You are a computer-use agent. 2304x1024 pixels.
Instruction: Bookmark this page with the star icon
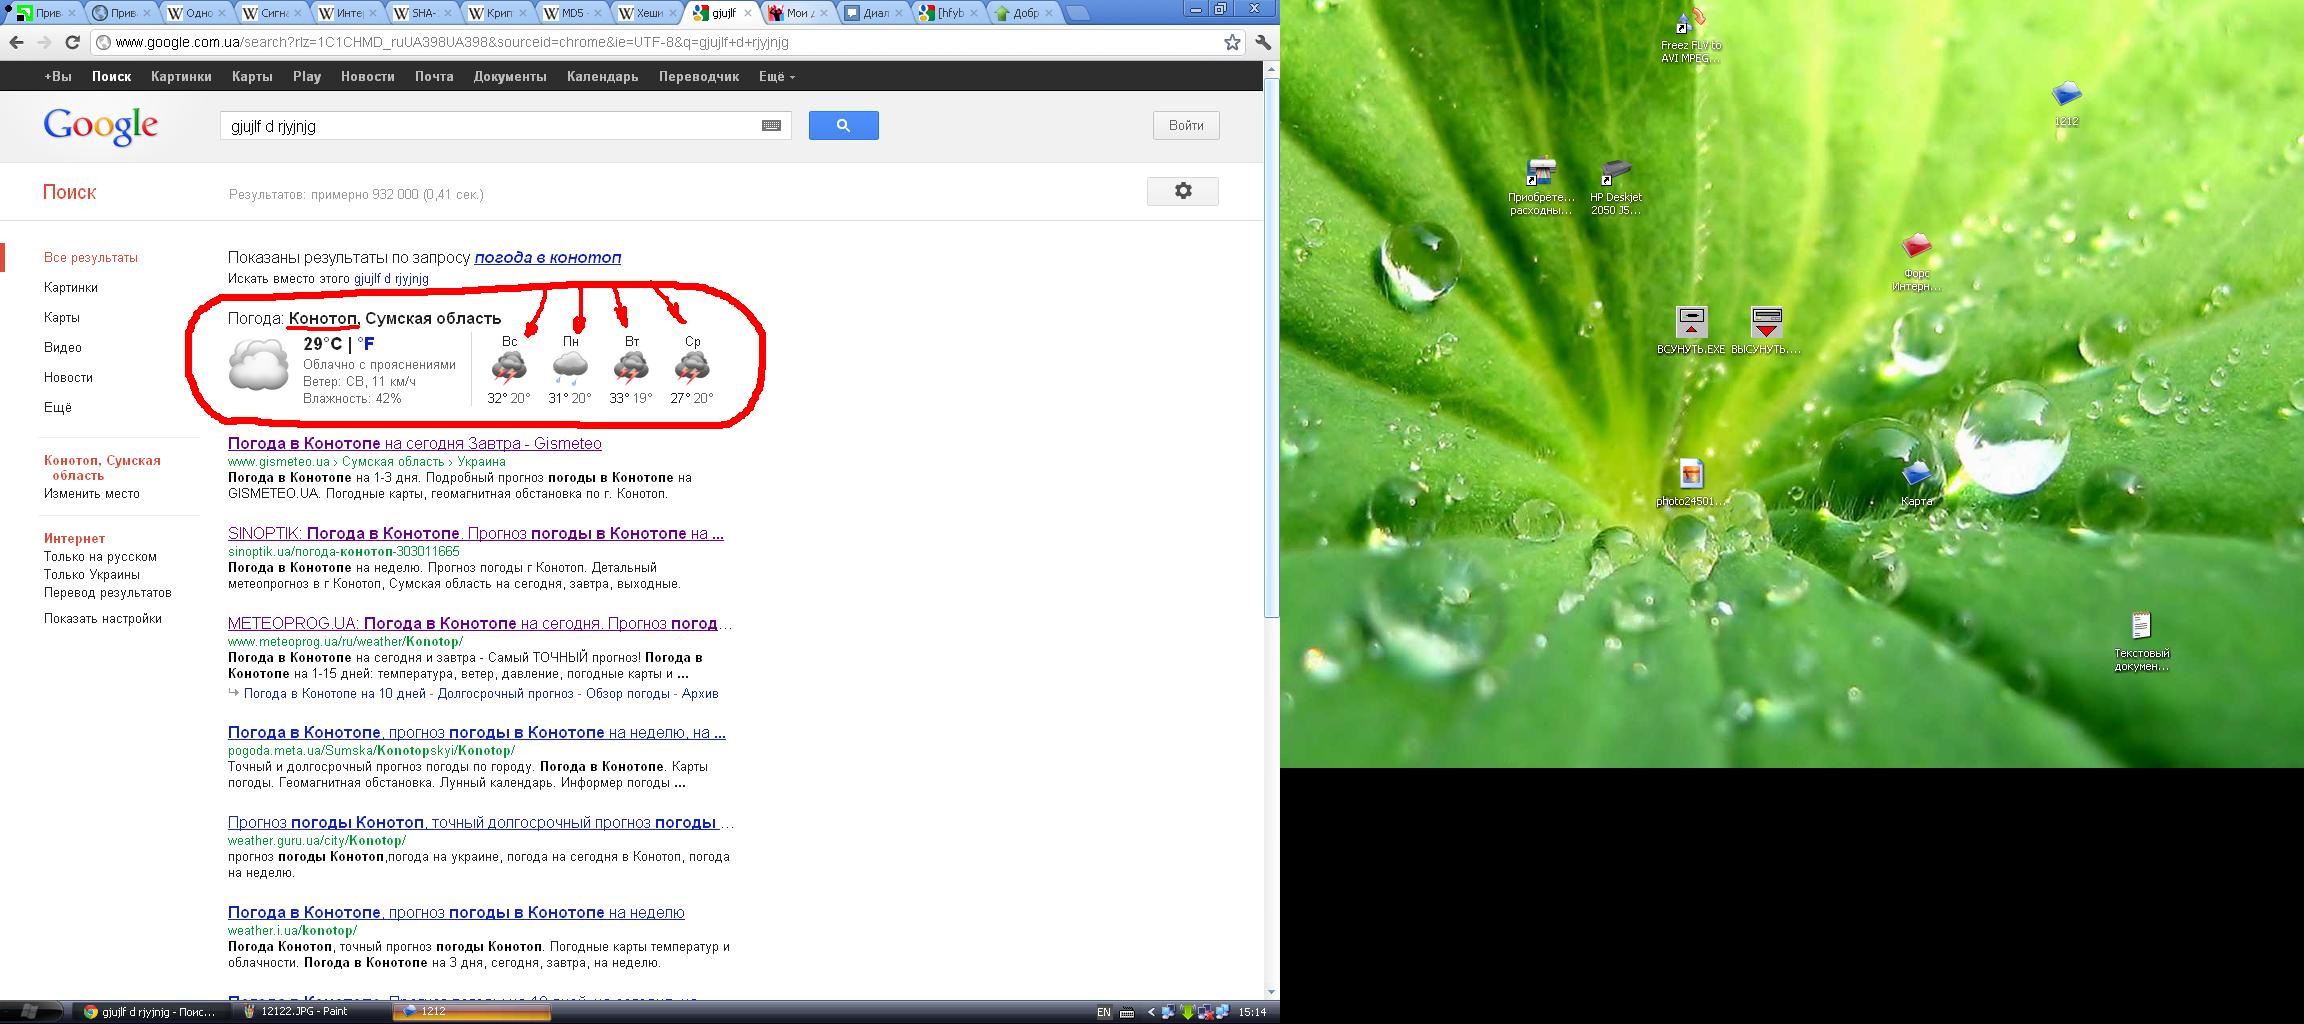point(1232,42)
